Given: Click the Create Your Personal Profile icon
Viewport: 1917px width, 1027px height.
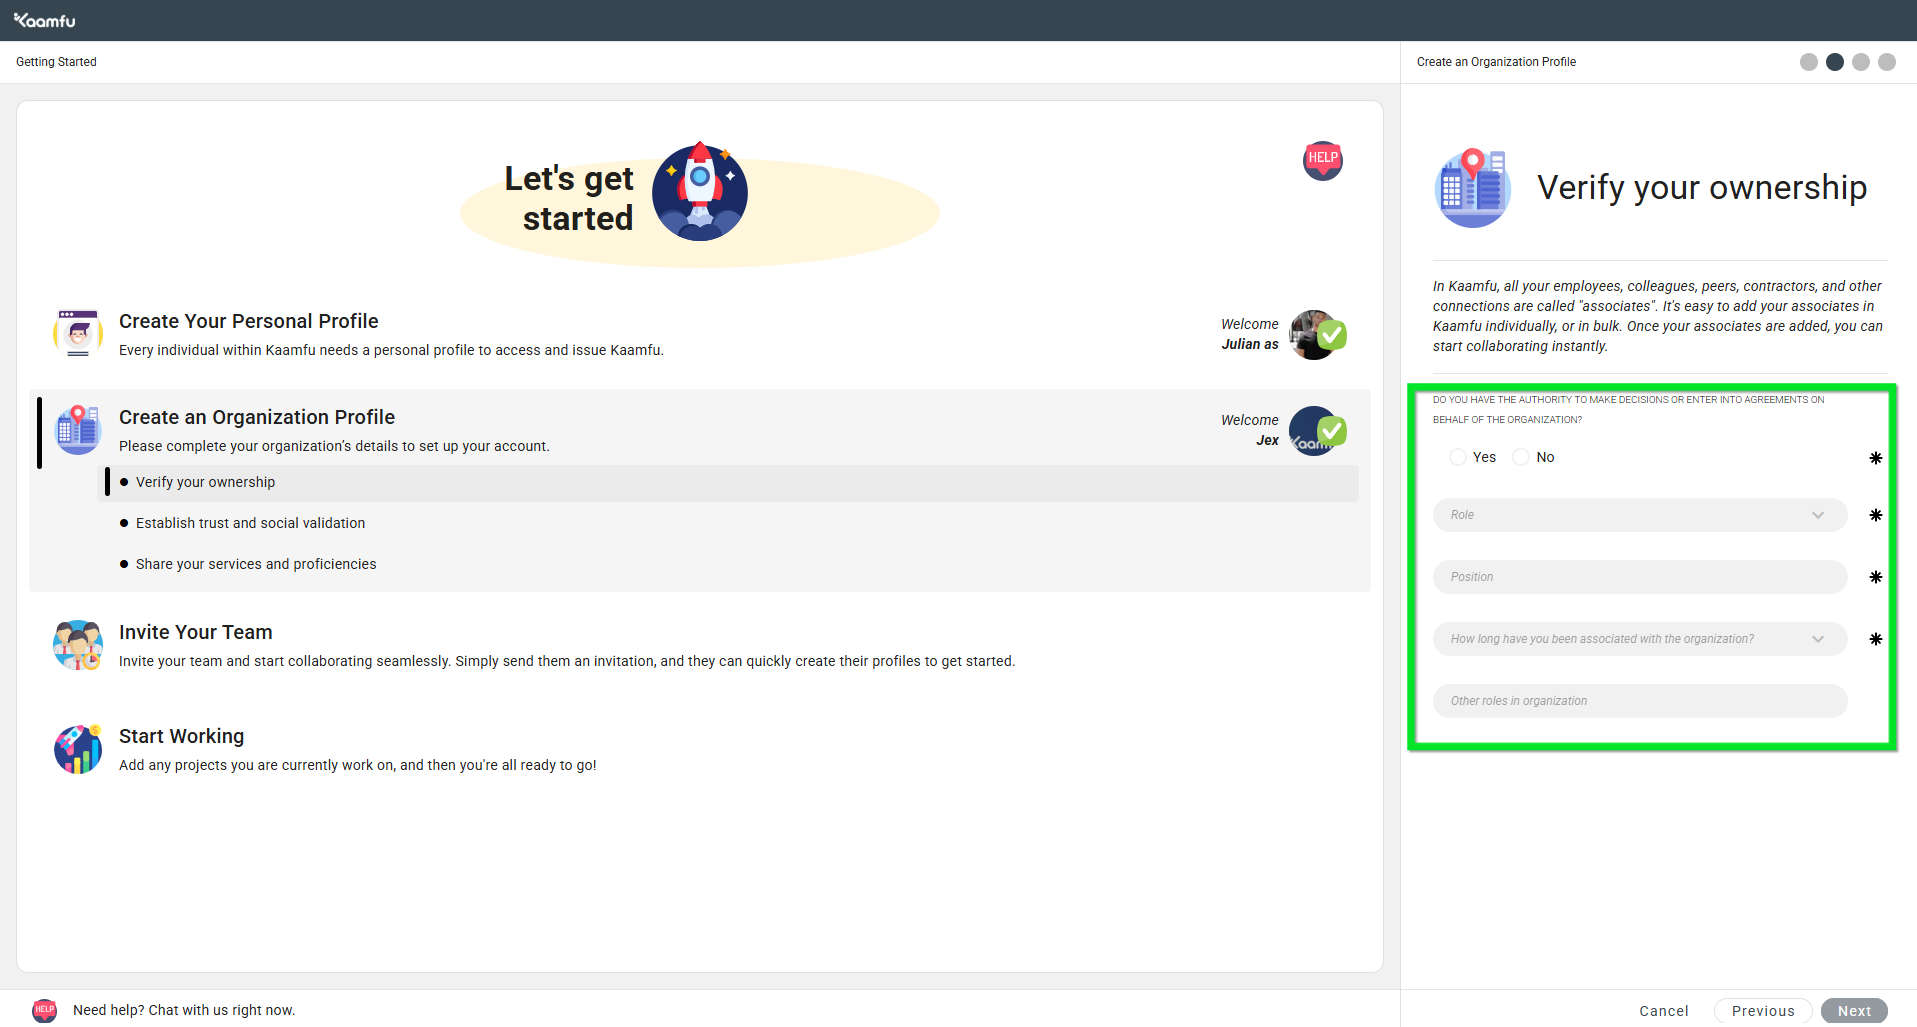Looking at the screenshot, I should (x=78, y=333).
